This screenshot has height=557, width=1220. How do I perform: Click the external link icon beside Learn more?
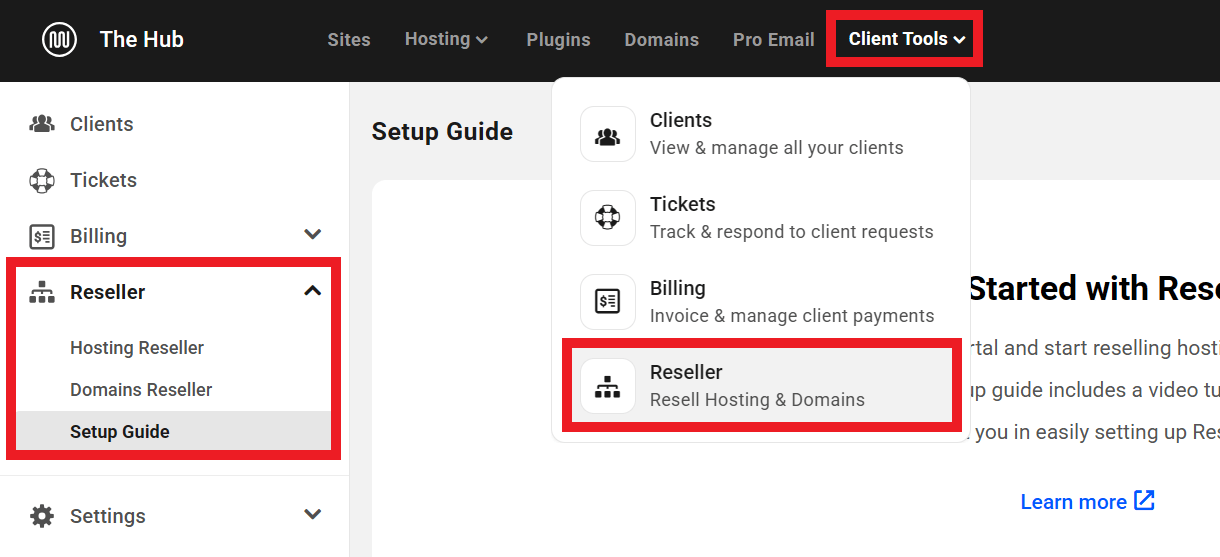1144,501
